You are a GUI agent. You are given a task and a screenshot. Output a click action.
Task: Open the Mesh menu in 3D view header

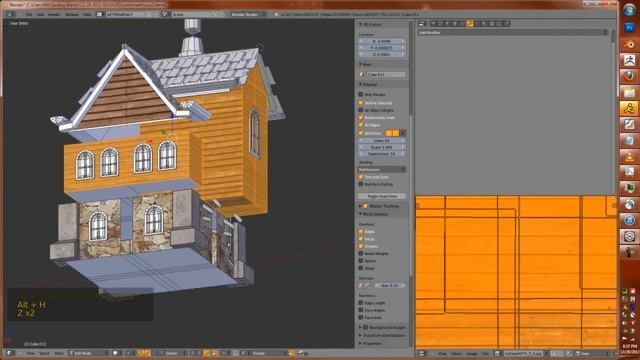pos(59,353)
